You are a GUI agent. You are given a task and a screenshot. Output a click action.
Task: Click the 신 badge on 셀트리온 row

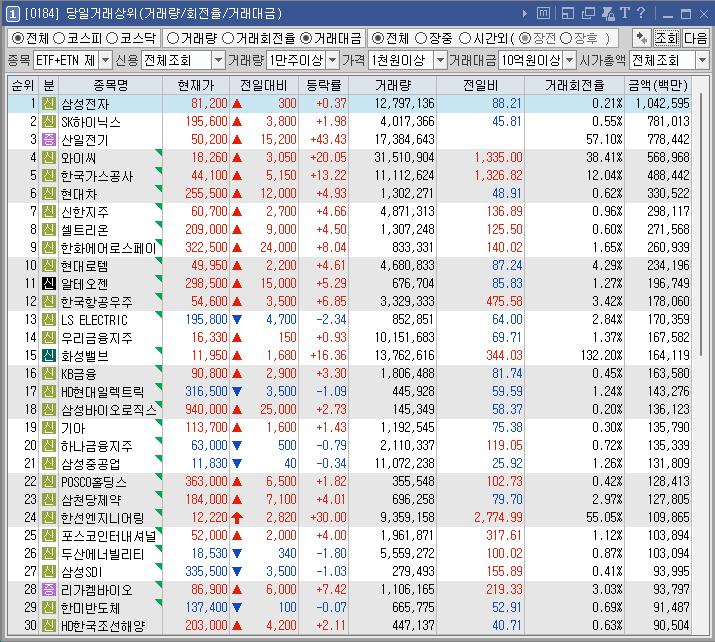point(49,230)
